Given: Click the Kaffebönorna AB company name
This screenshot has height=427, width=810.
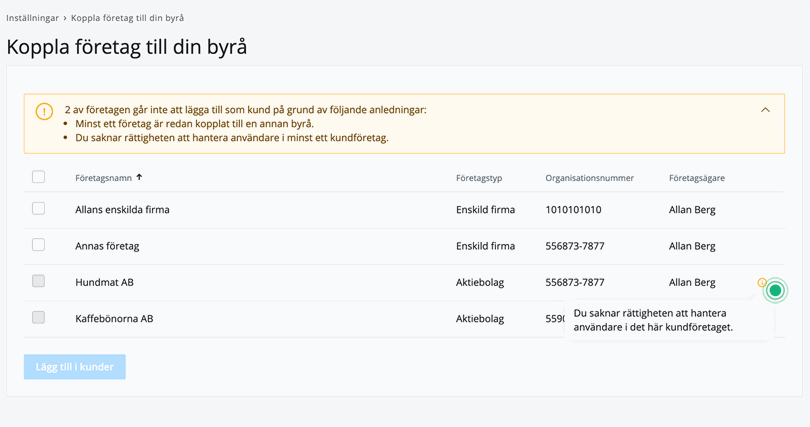Looking at the screenshot, I should 114,319.
